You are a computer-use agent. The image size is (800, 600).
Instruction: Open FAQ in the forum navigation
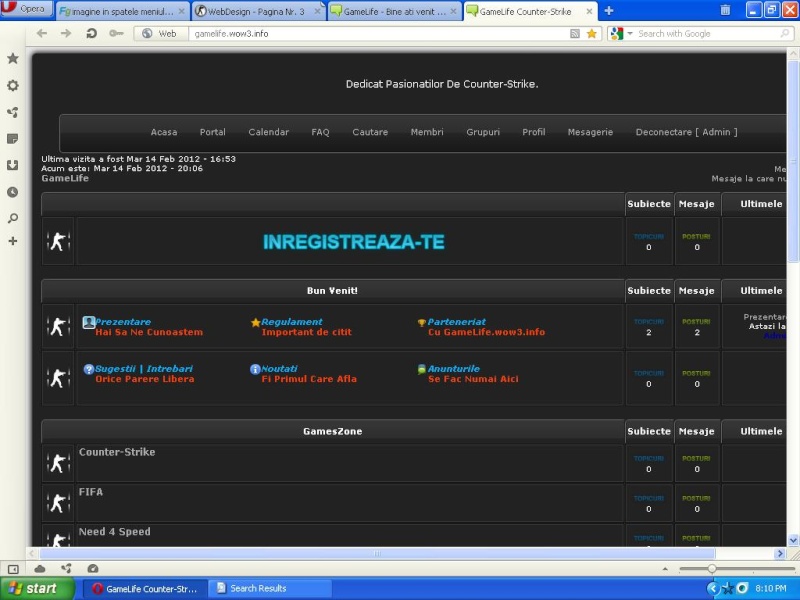320,132
